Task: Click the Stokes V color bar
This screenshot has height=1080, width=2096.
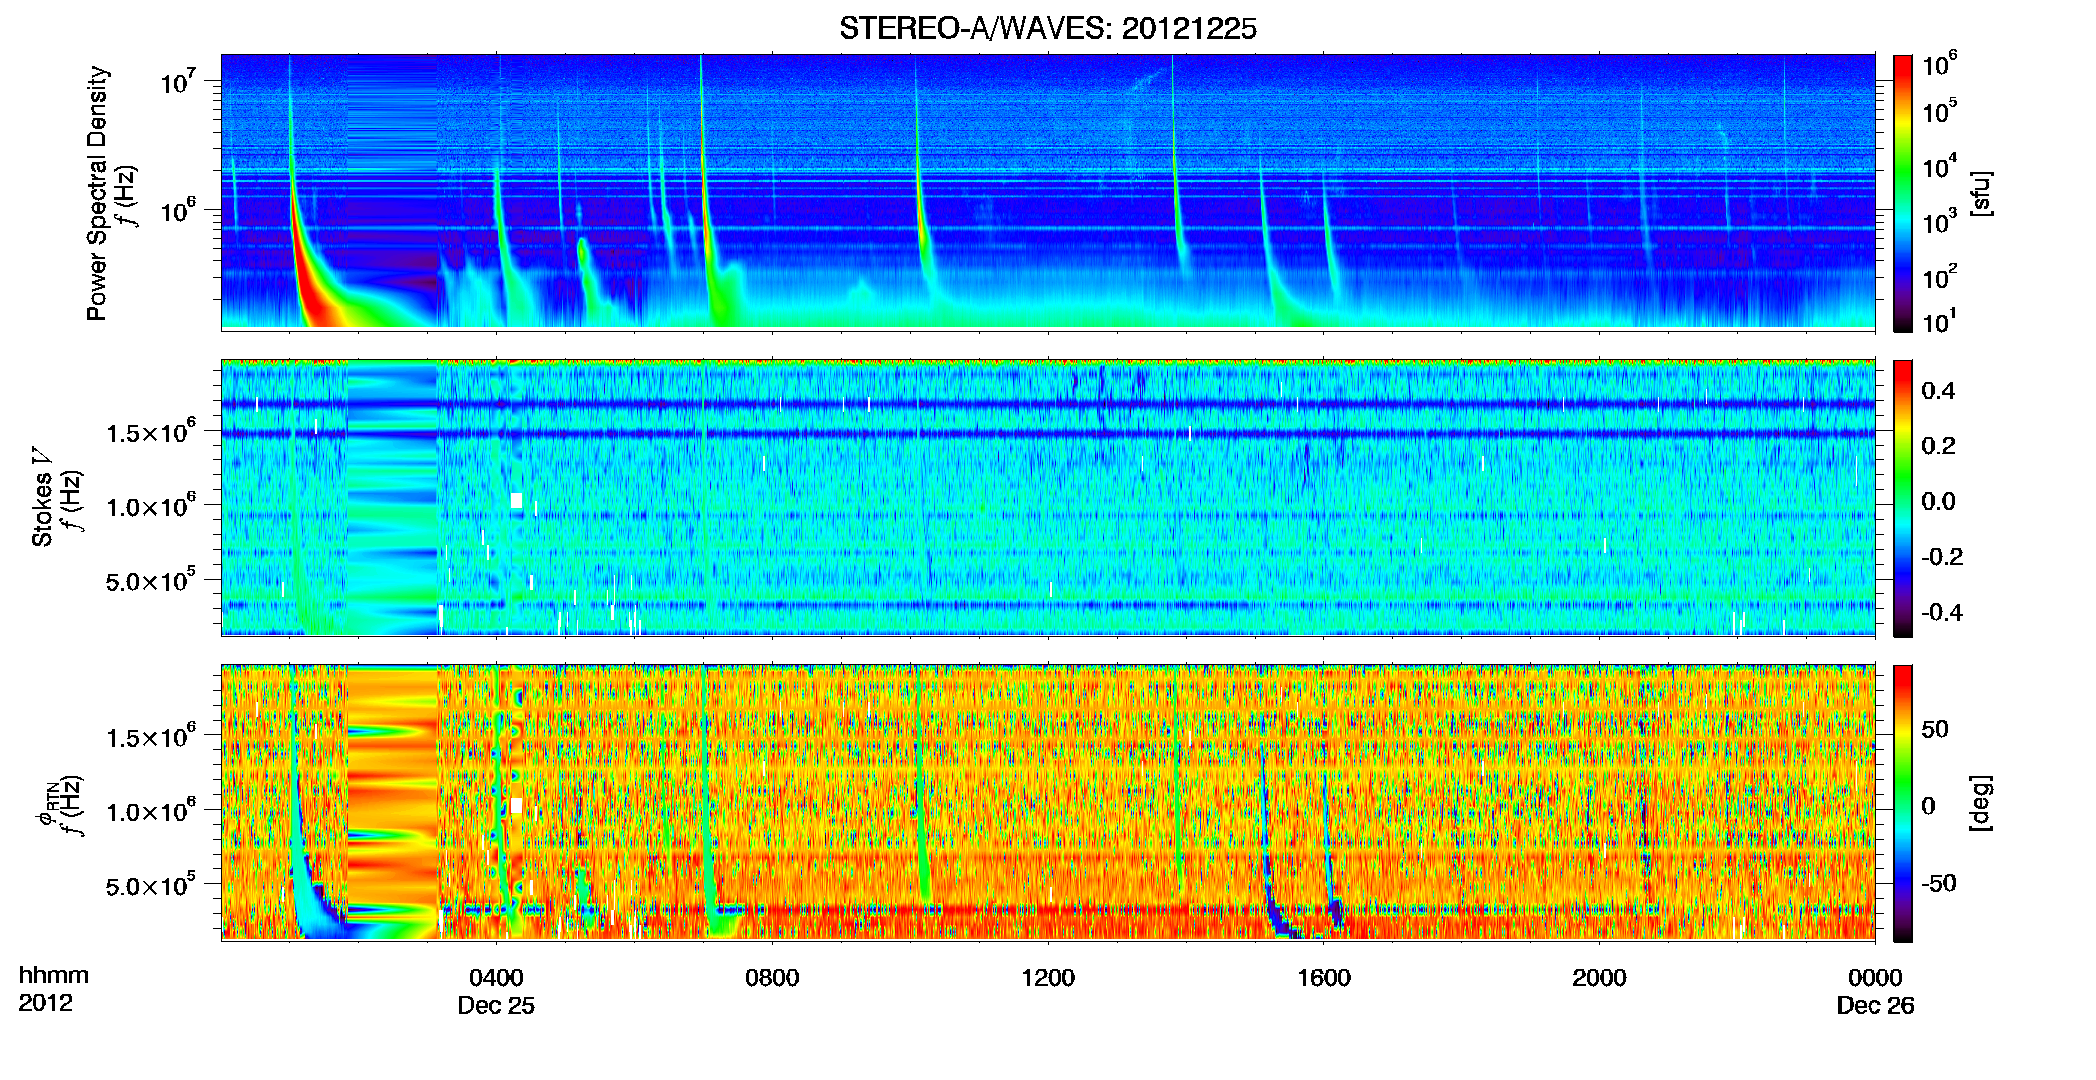Action: pyautogui.click(x=1902, y=498)
